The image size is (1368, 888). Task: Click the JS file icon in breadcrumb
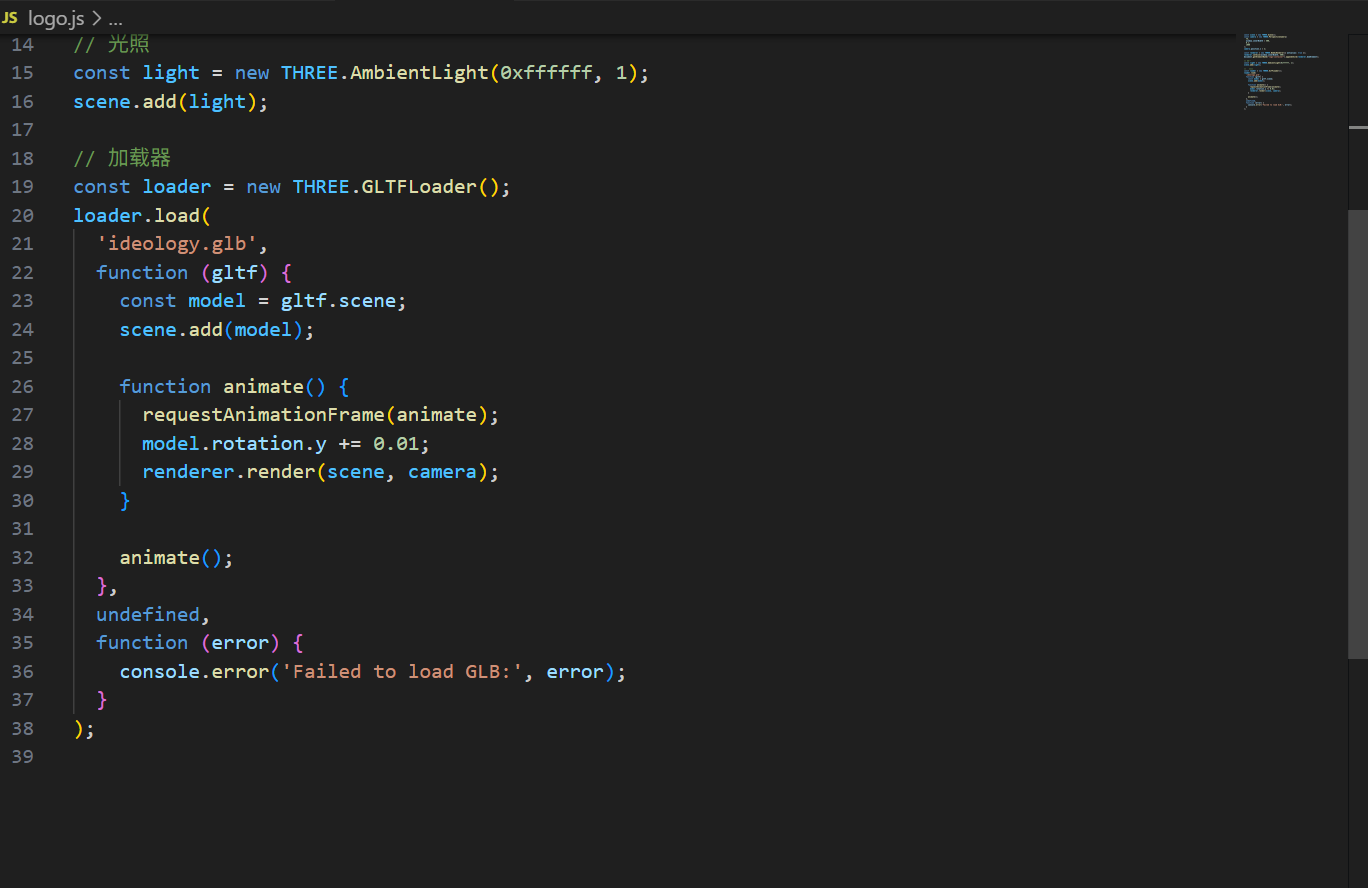(10, 19)
